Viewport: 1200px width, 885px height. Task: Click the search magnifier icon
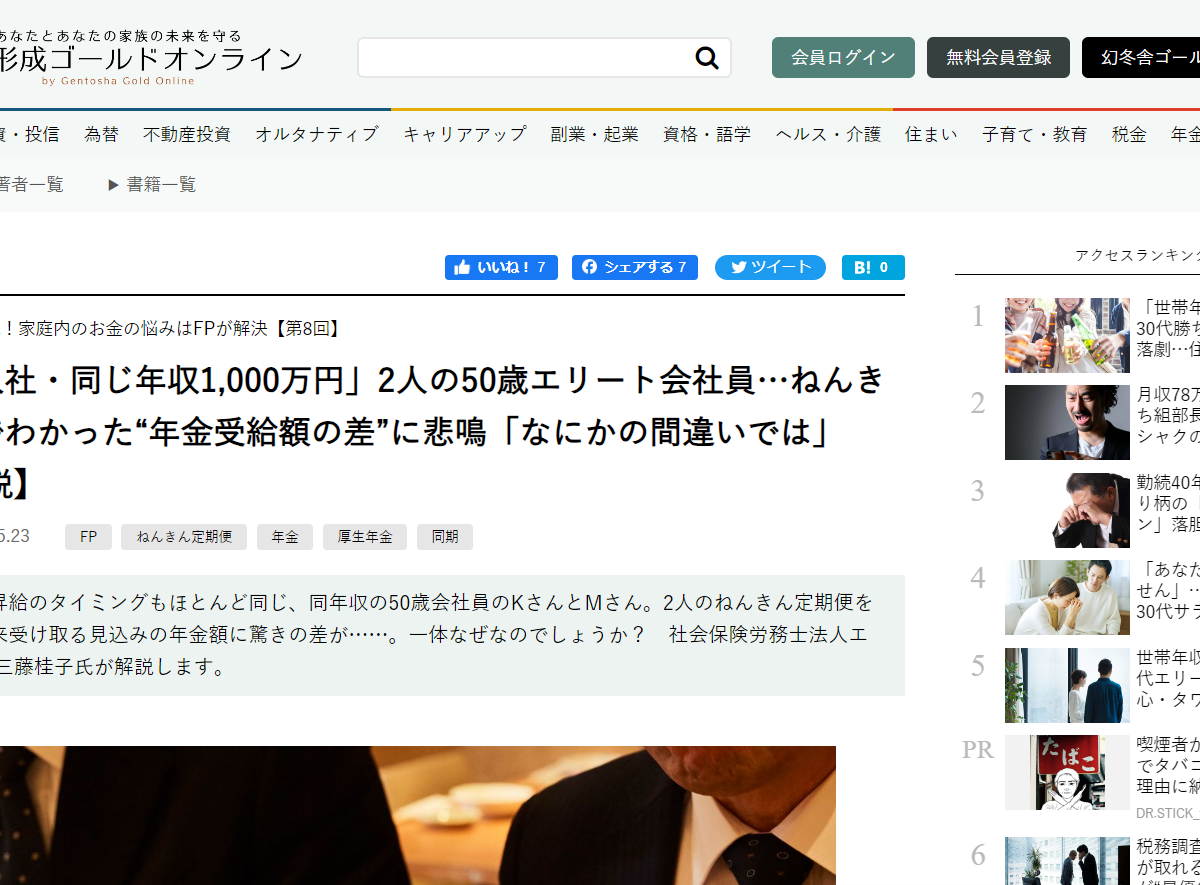click(707, 57)
